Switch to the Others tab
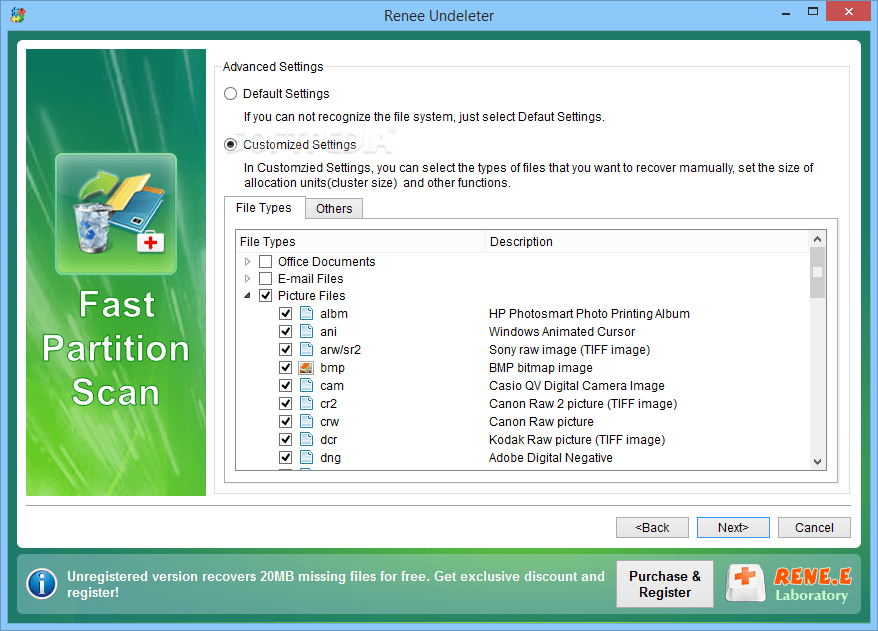Image resolution: width=878 pixels, height=631 pixels. (x=334, y=208)
